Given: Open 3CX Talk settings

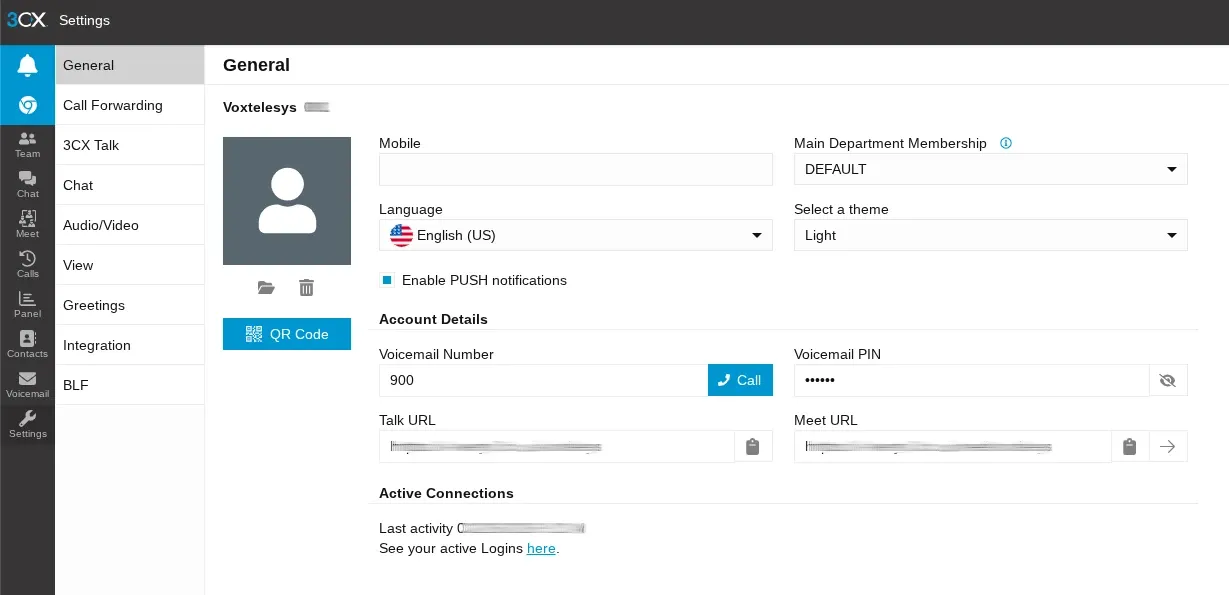Looking at the screenshot, I should coord(130,145).
